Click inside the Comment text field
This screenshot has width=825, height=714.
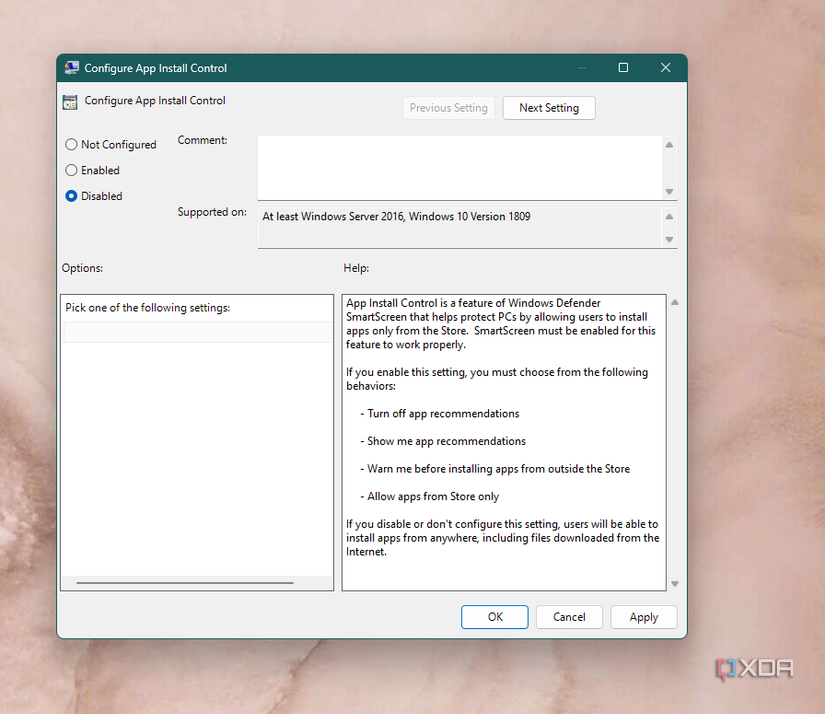tap(458, 168)
